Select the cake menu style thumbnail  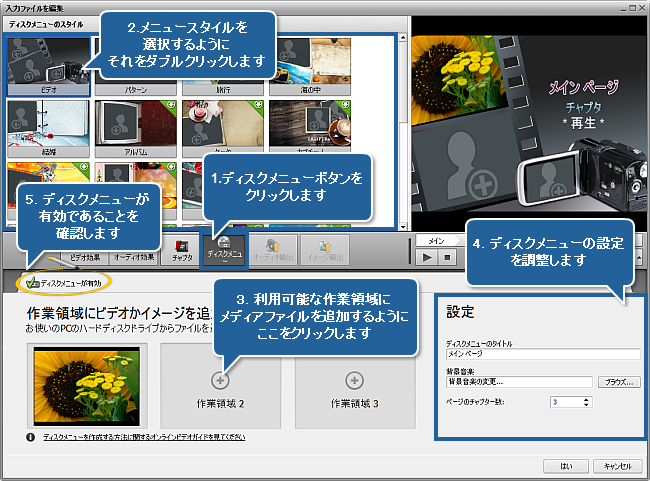pos(223,126)
